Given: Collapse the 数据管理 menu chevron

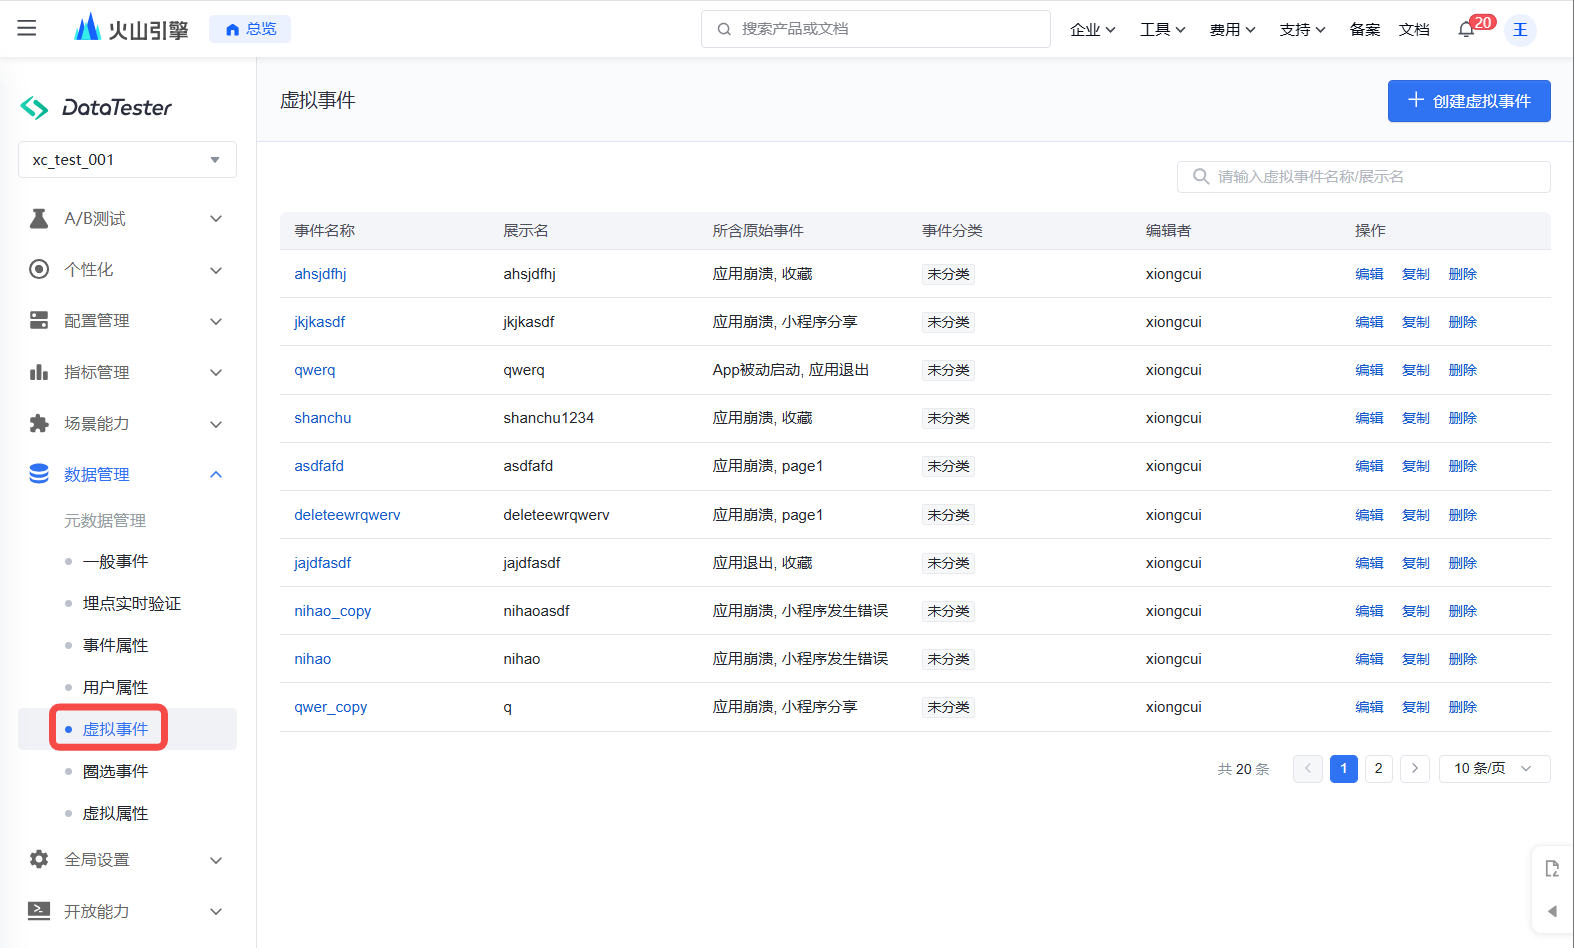Looking at the screenshot, I should coord(216,474).
